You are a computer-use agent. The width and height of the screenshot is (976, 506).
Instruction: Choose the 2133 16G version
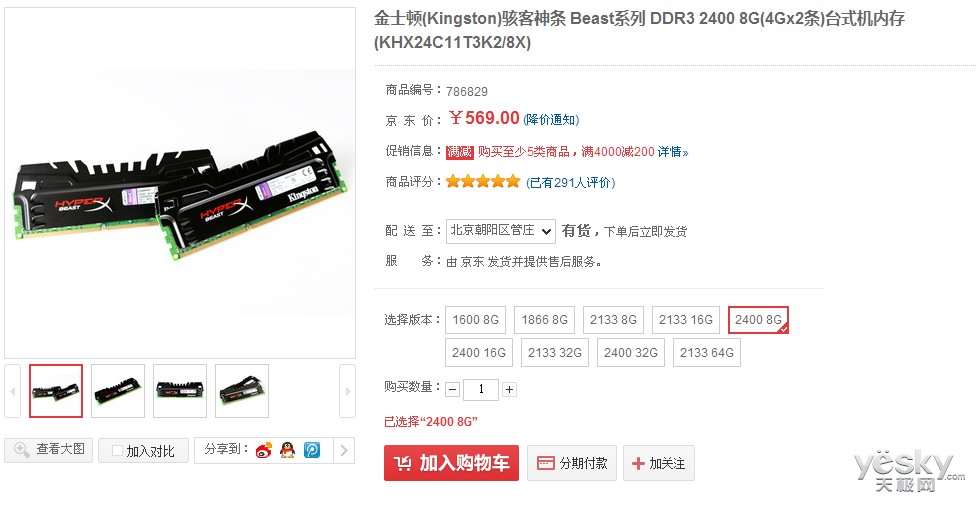(x=686, y=320)
